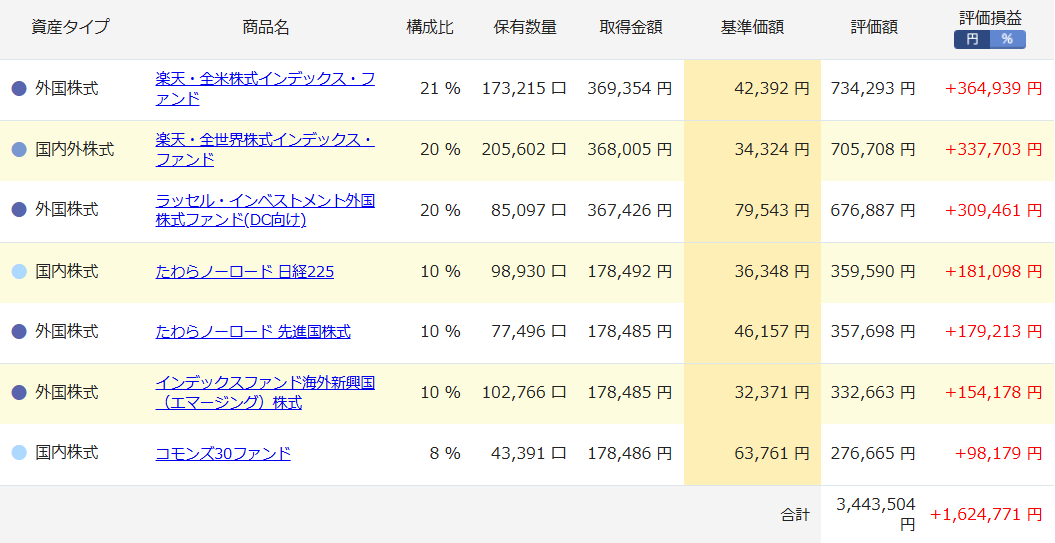1055x543 pixels.
Task: Select acquisition amount 368,005 円
Action: (630, 149)
